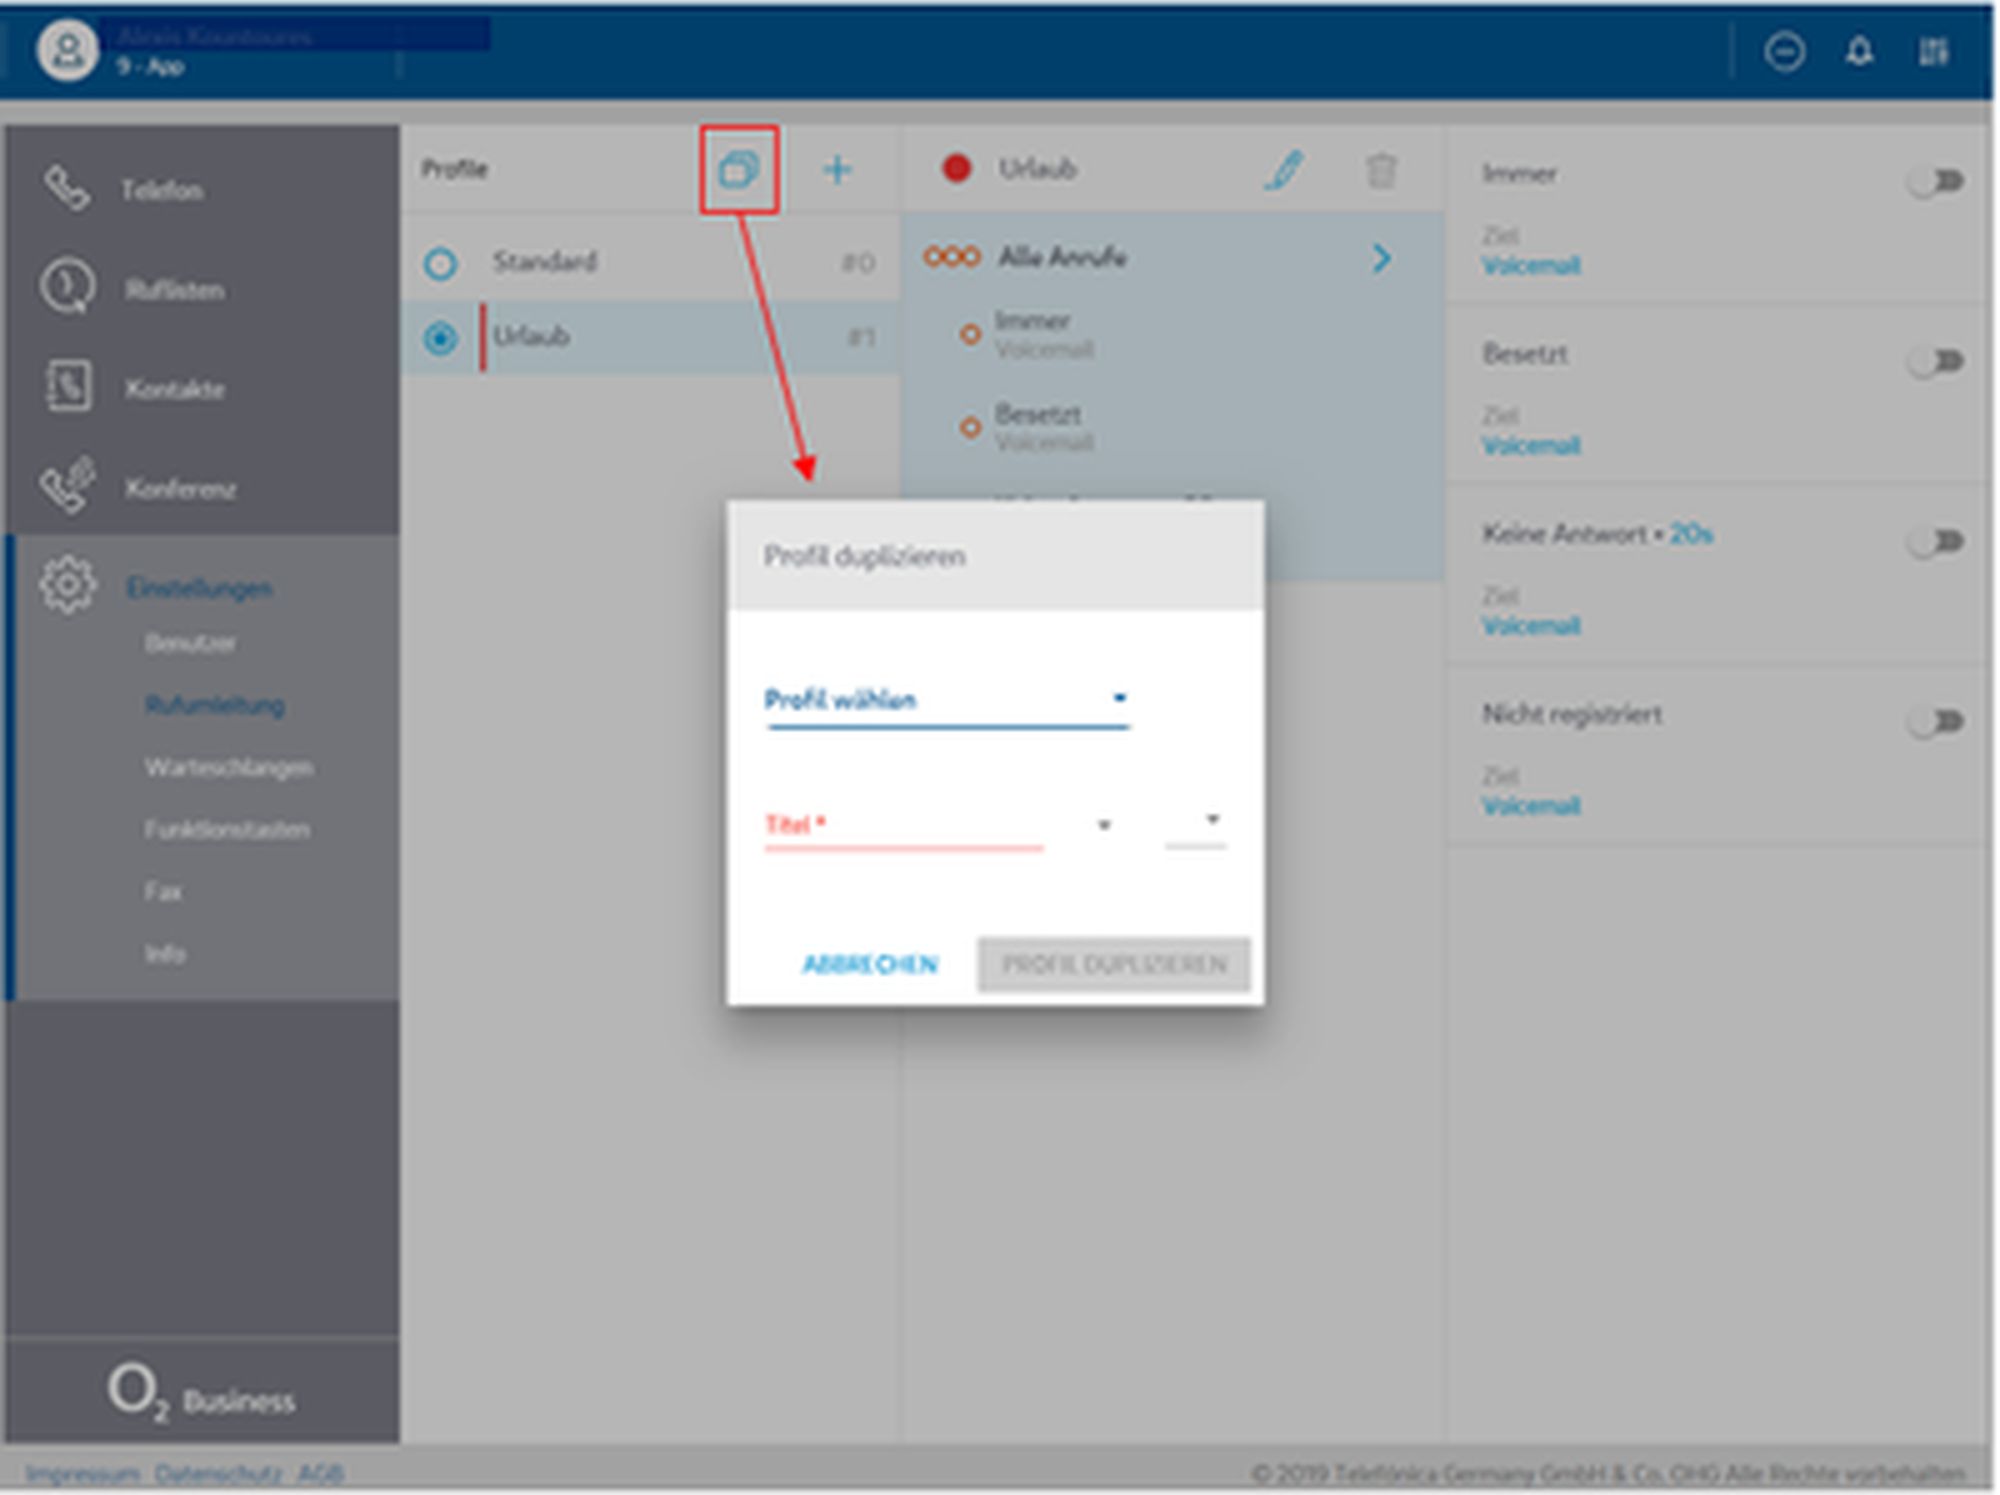Go to Warteschlangen settings submenu
Viewport: 2000px width, 1495px height.
(x=229, y=767)
